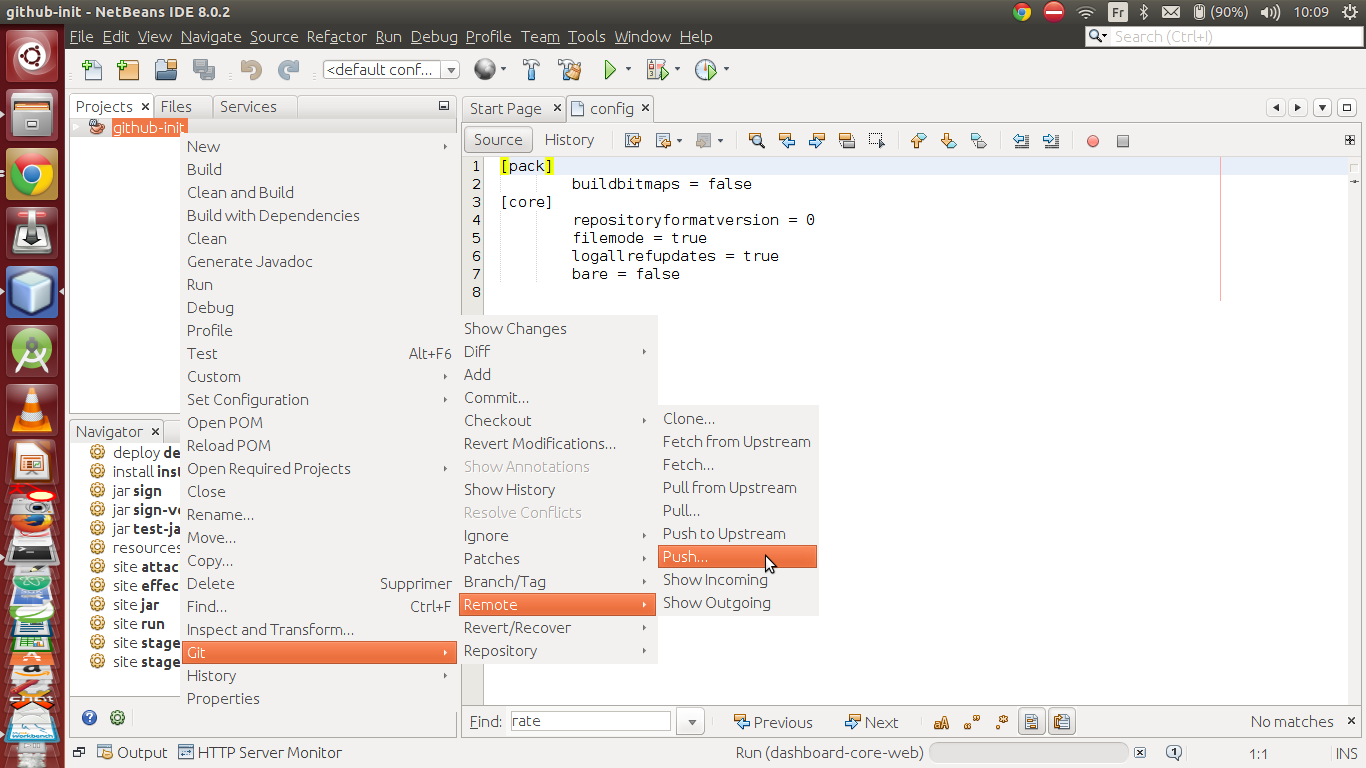Toggle Whole Words option in find bar

point(971,722)
